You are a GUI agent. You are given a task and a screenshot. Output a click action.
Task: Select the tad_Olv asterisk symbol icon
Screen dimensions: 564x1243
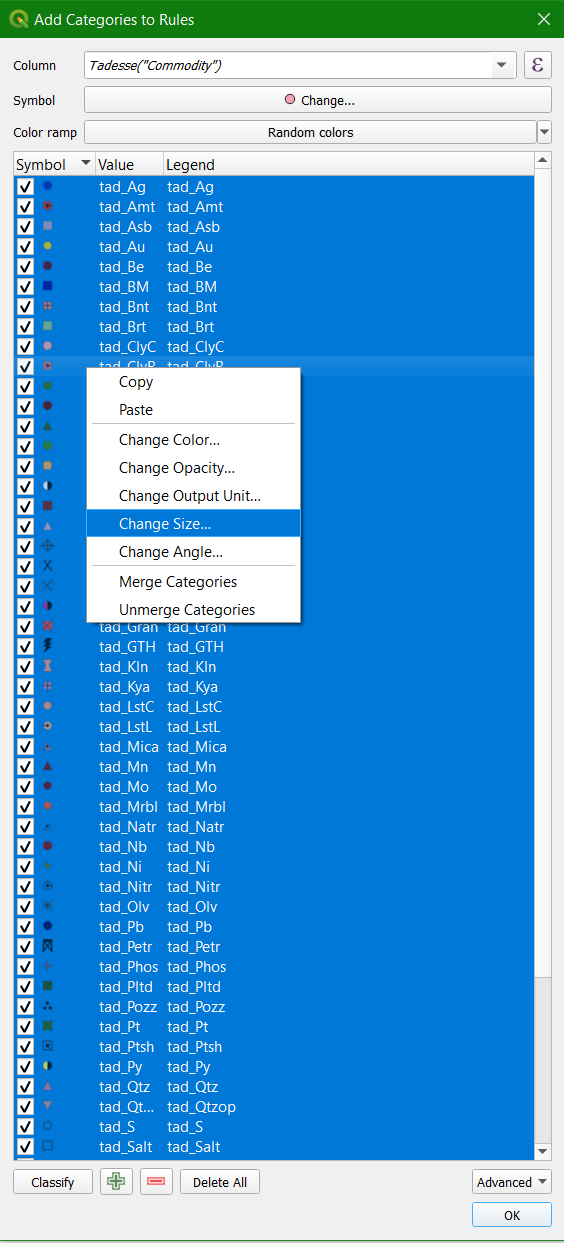click(47, 906)
